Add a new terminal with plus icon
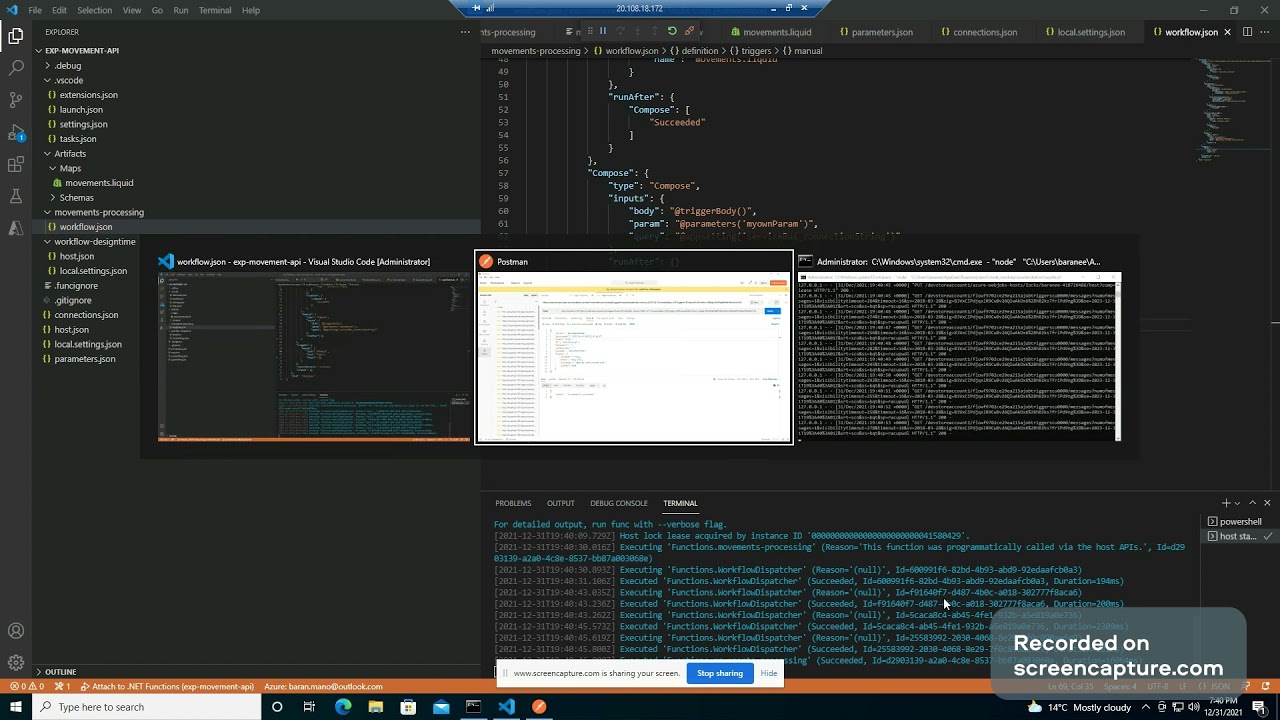1280x720 pixels. 1226,503
